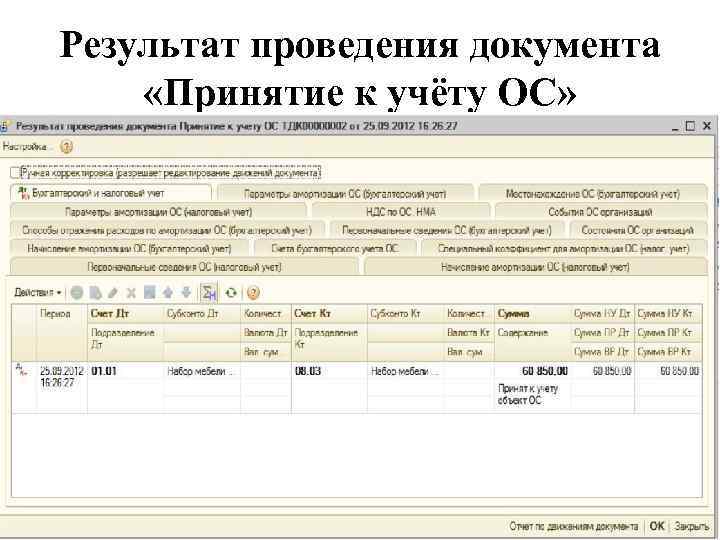Click the Субконто Дт column header
Image resolution: width=720 pixels, height=540 pixels.
coord(202,314)
